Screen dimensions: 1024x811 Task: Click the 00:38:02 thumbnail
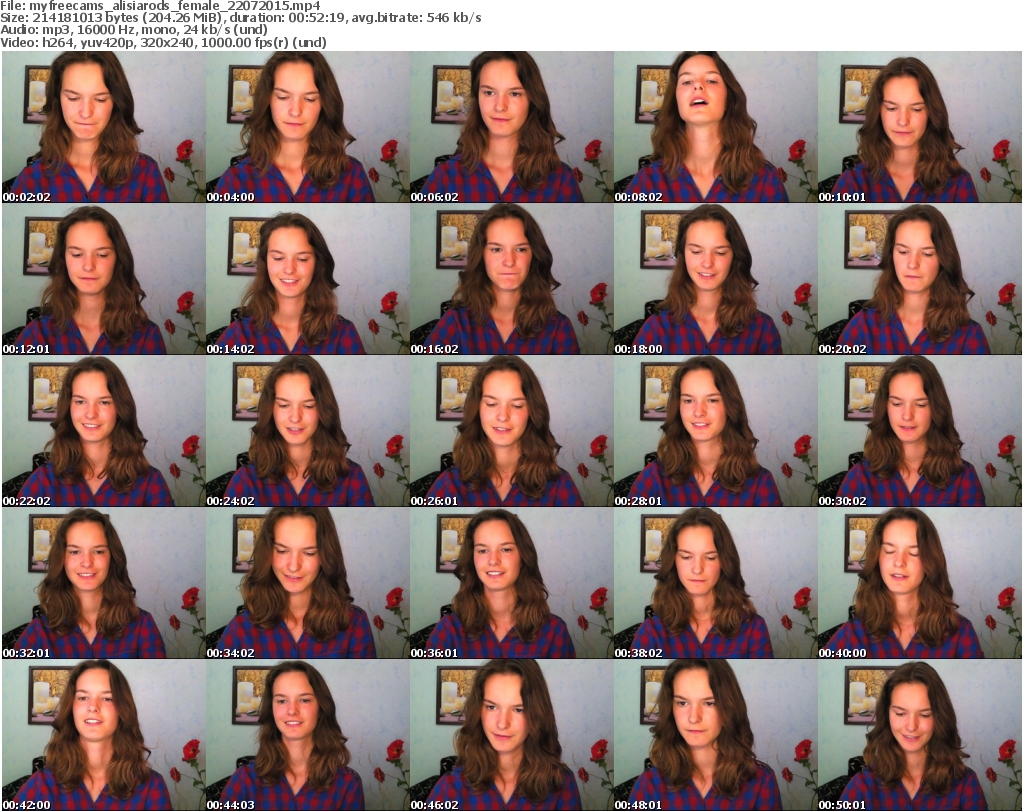[x=716, y=583]
